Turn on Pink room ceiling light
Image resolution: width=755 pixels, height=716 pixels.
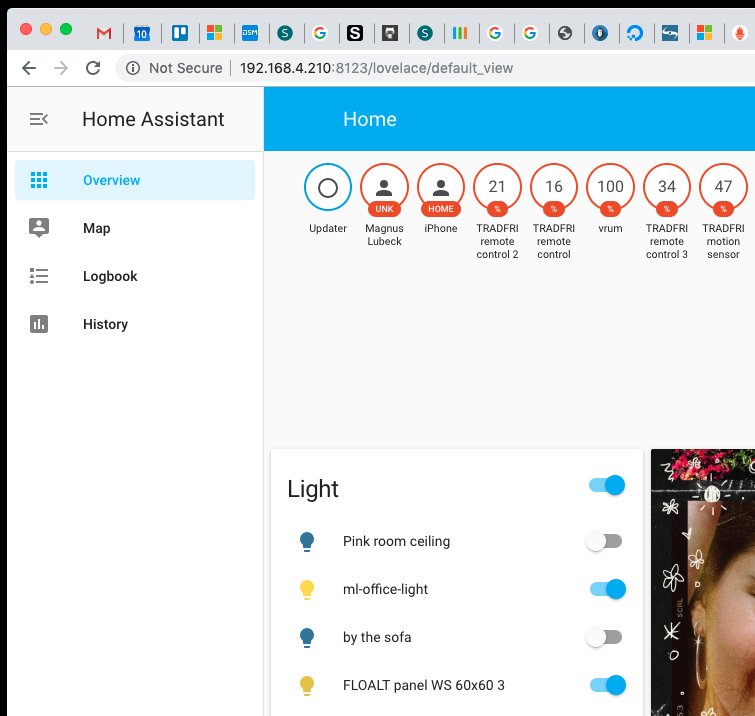pos(604,541)
